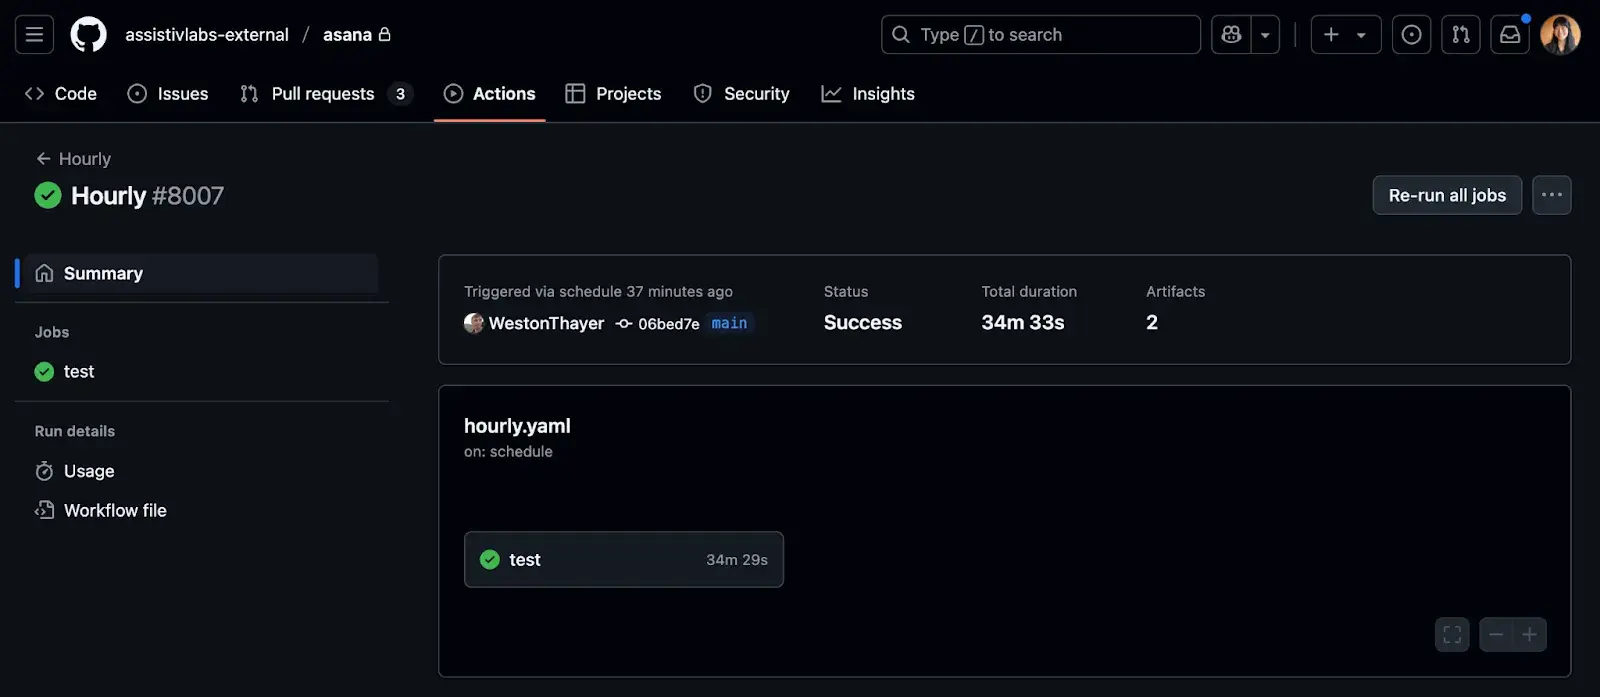Click the search input field
1600x697 pixels.
click(1041, 35)
